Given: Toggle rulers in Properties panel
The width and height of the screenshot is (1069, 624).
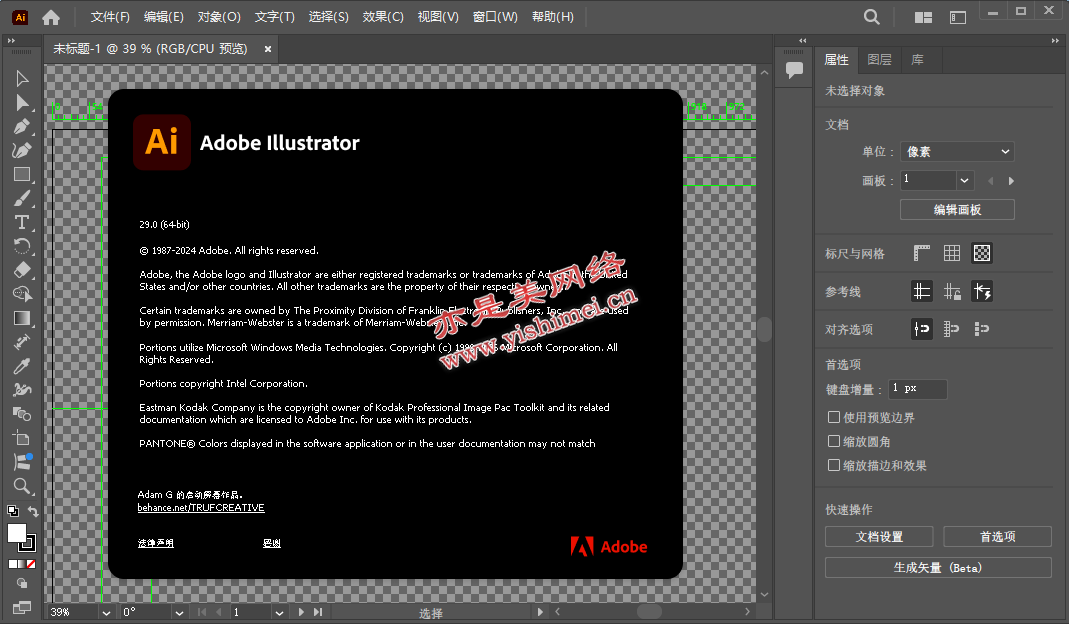Looking at the screenshot, I should point(922,254).
